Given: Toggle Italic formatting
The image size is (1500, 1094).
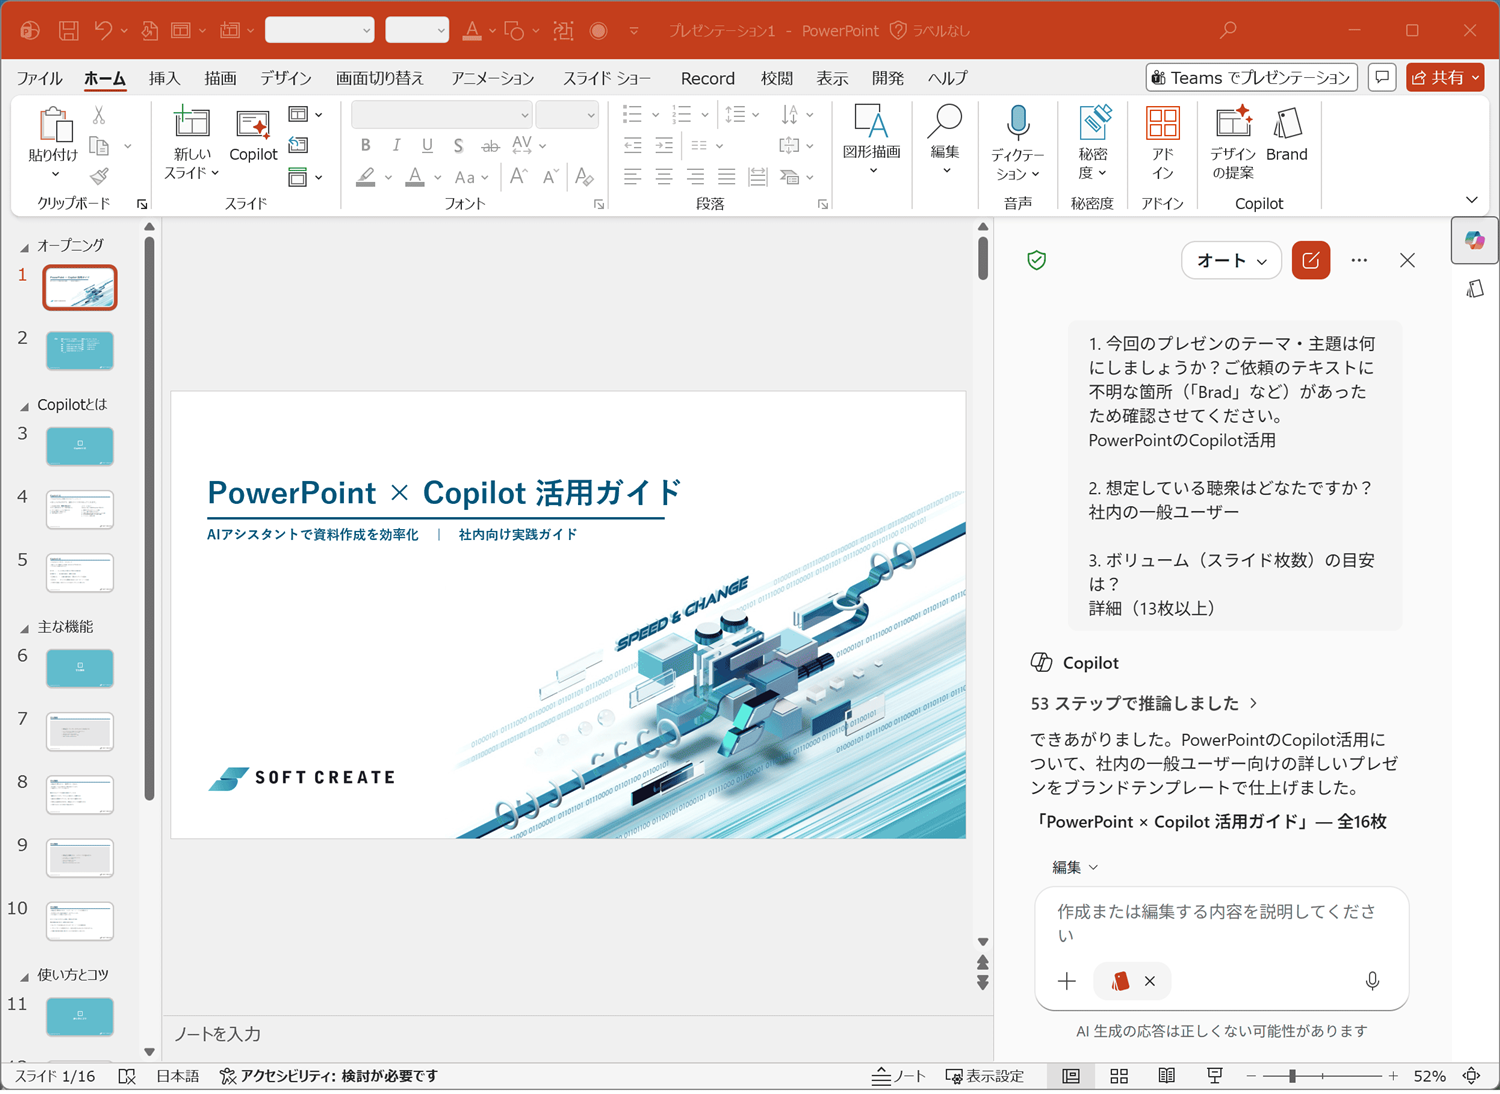Looking at the screenshot, I should point(396,146).
